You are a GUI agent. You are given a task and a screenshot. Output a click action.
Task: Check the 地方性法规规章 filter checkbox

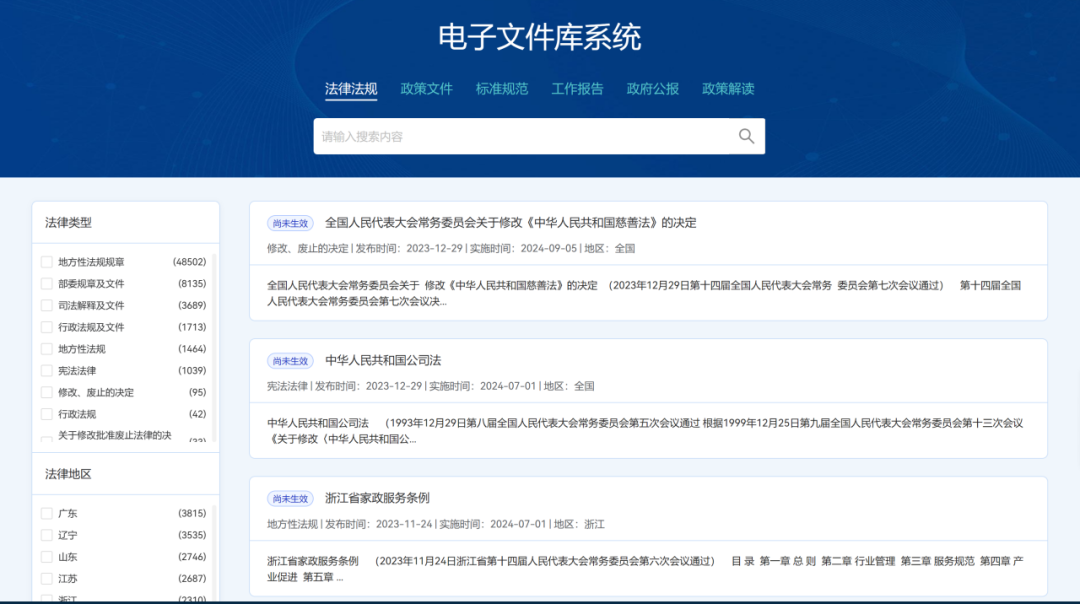46,261
